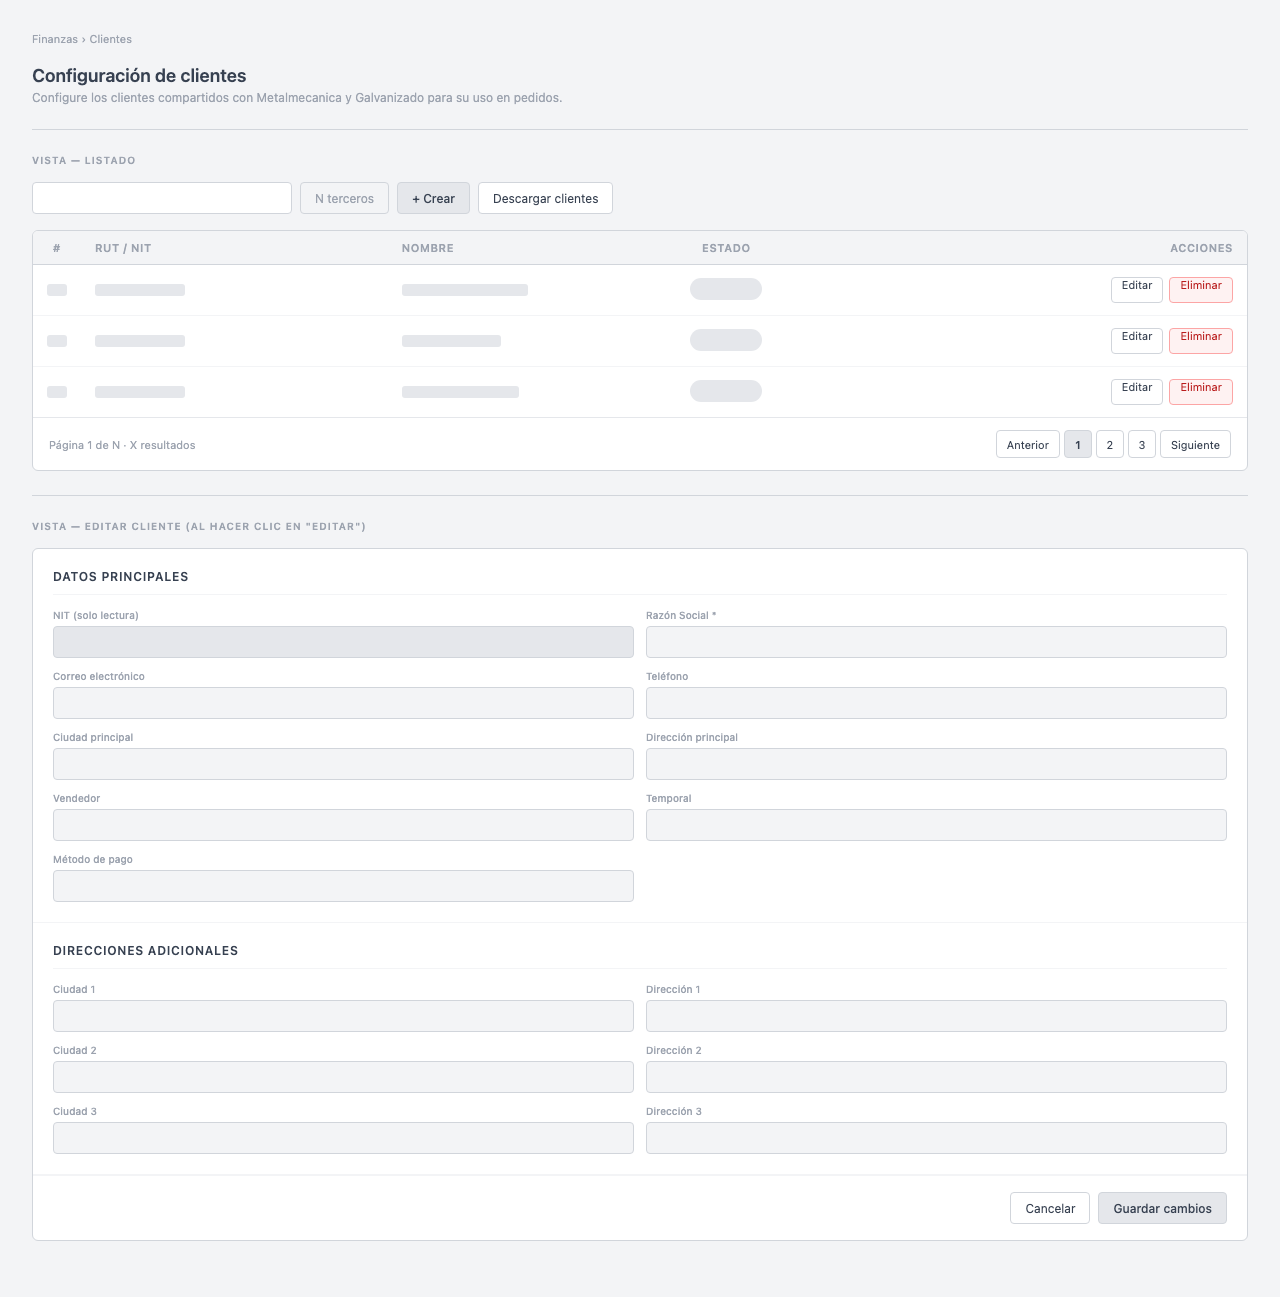Click the Método de pago field

tap(343, 886)
